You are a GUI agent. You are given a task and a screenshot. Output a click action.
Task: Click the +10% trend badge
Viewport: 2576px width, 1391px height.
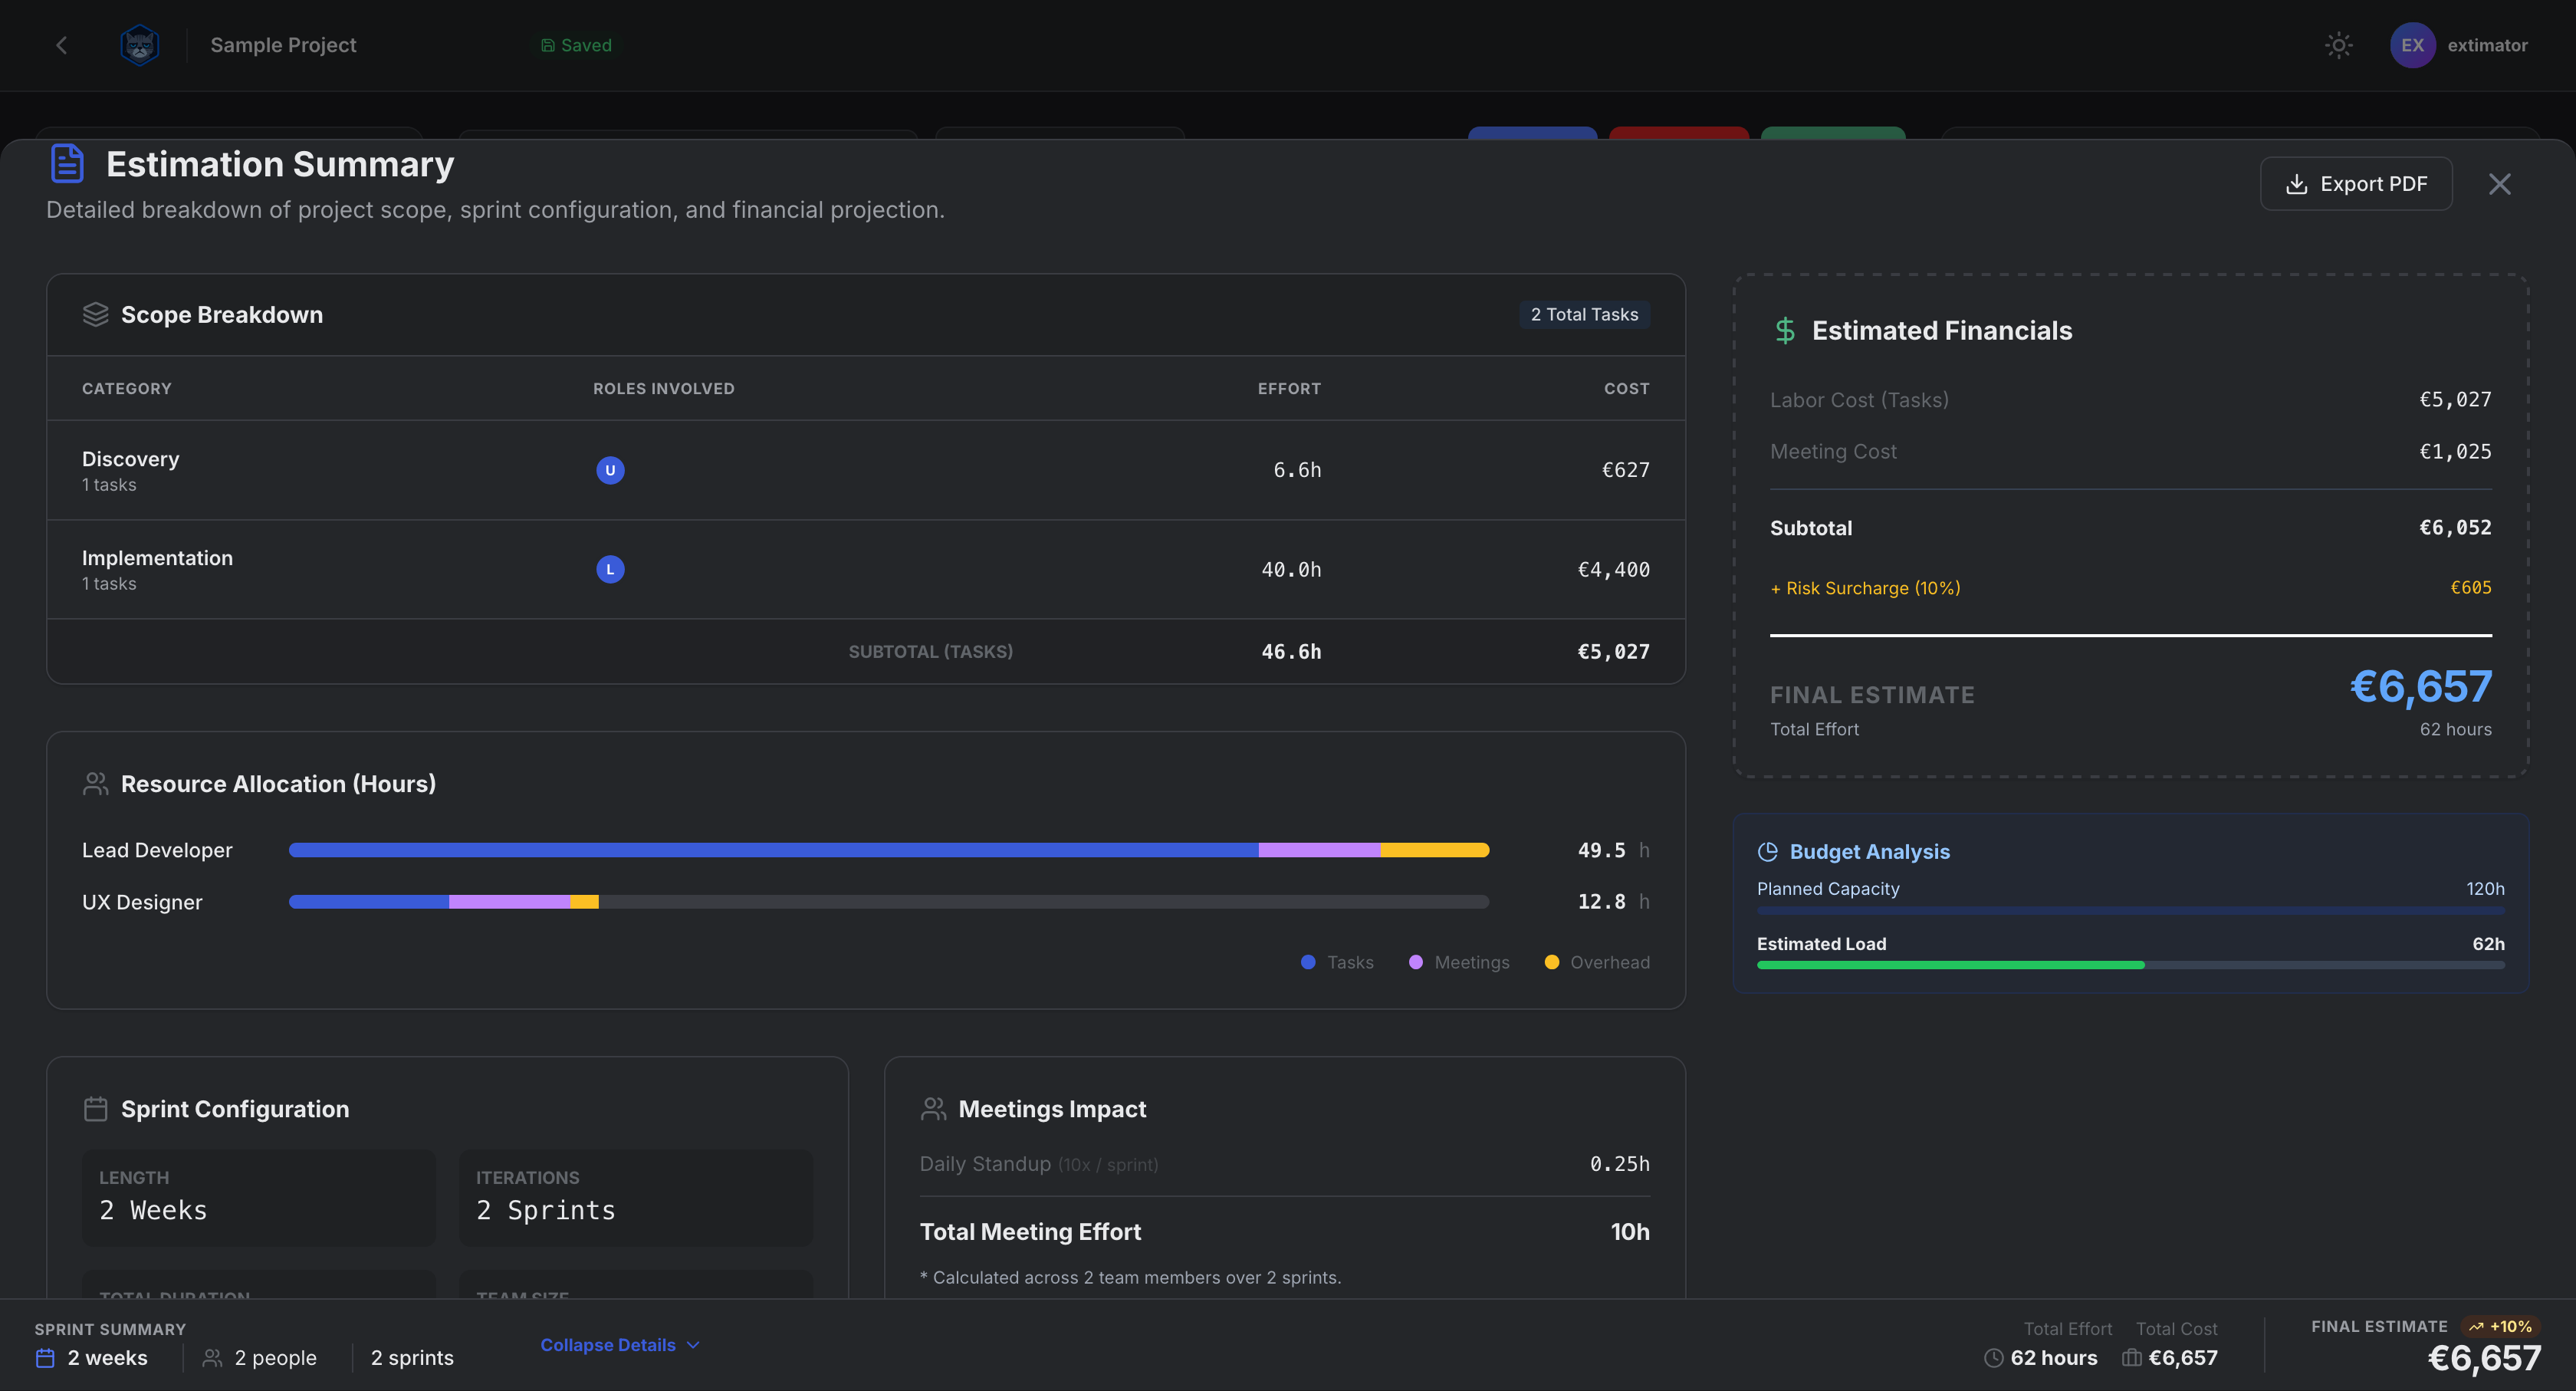click(2500, 1327)
